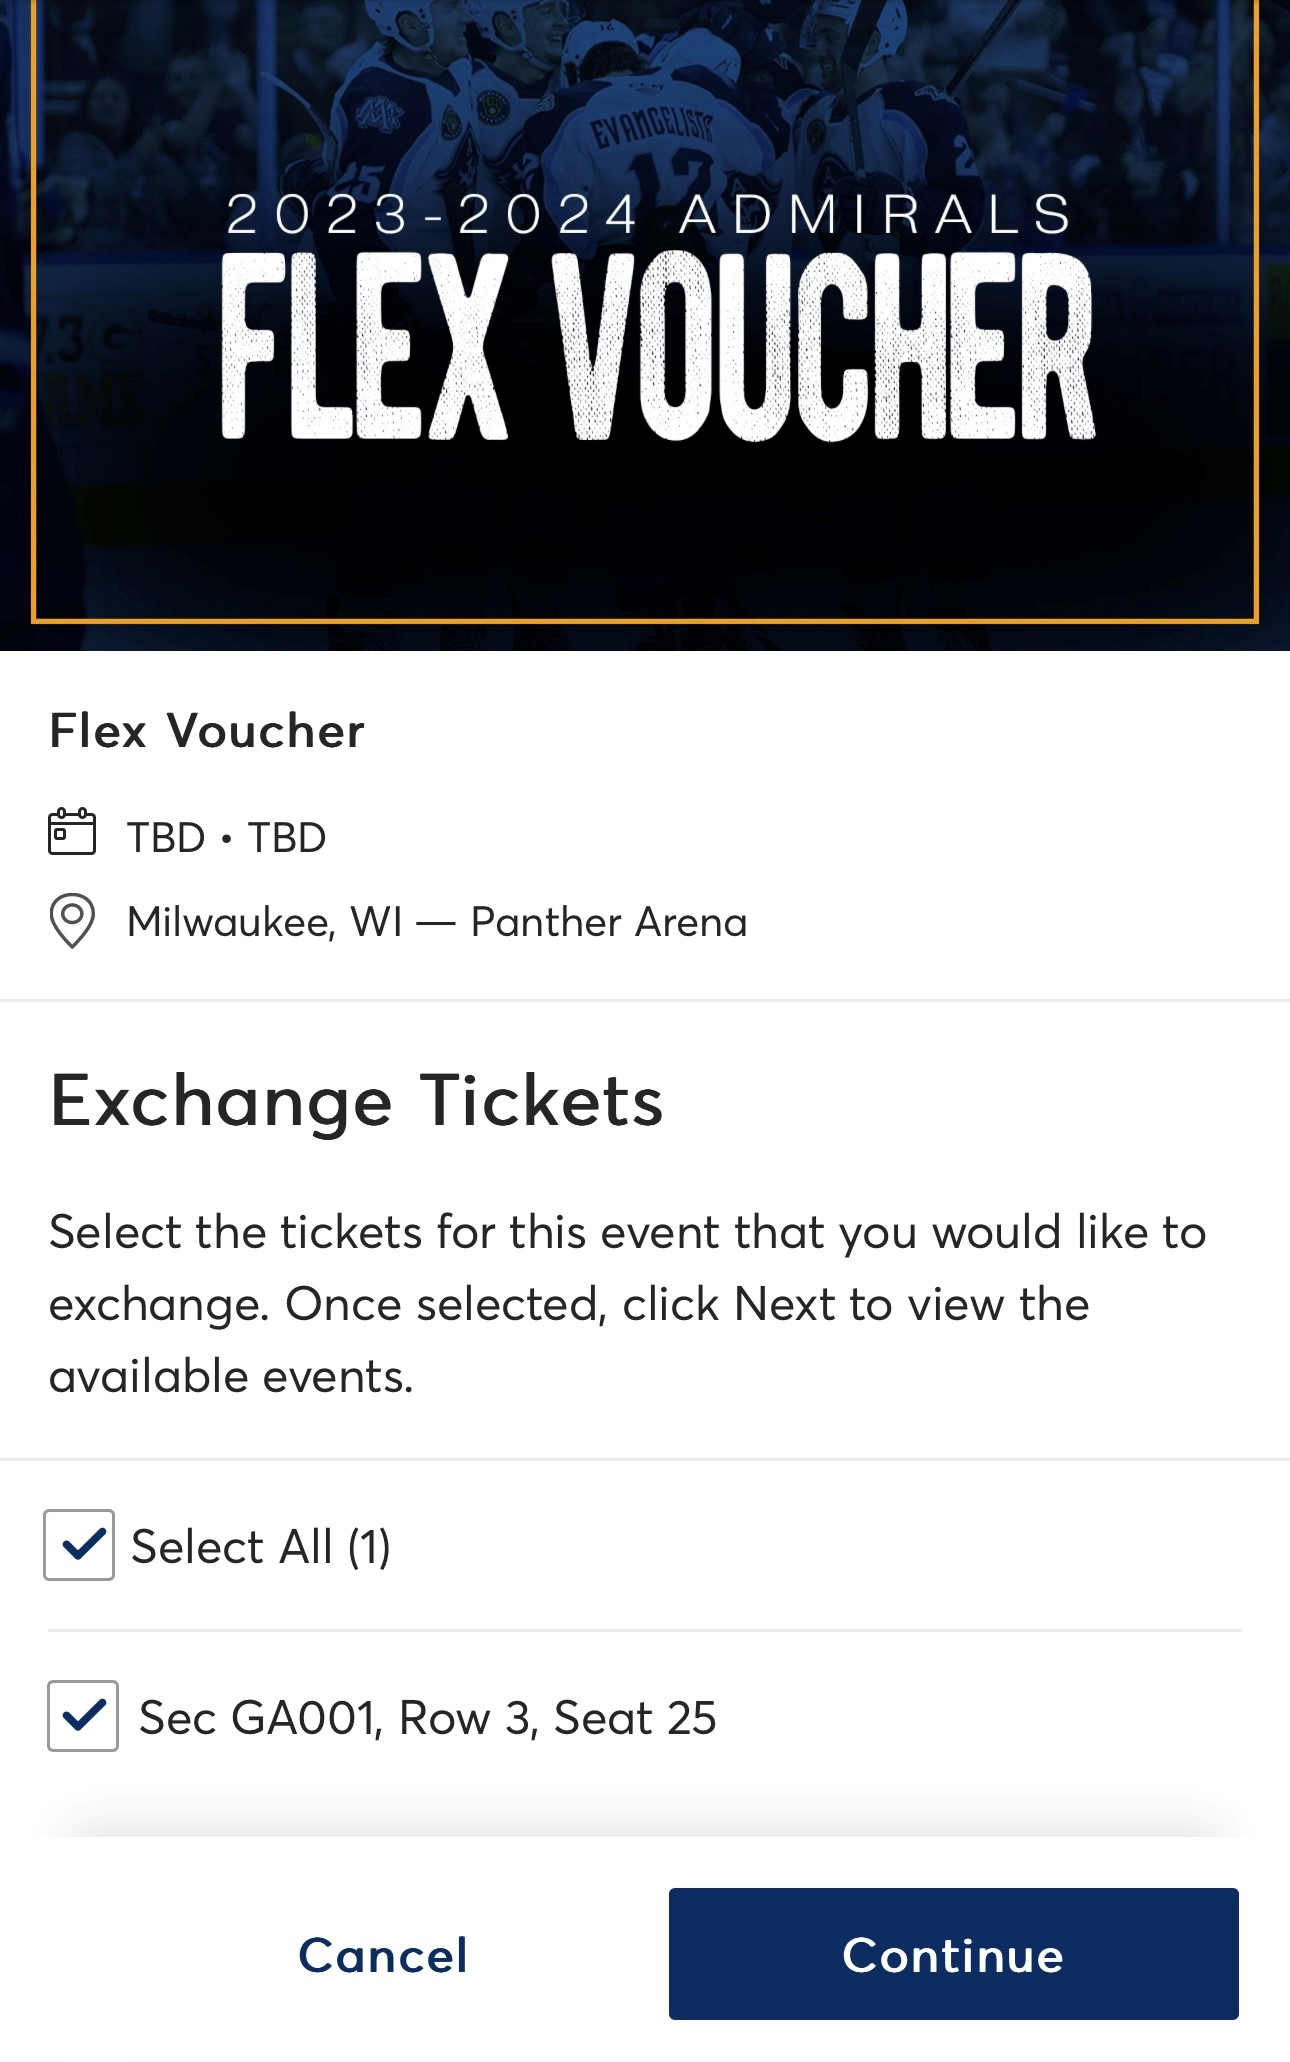The height and width of the screenshot is (2062, 1290).
Task: Tap the 2023-2024 ADMIRALS banner subtitle
Action: 650,215
